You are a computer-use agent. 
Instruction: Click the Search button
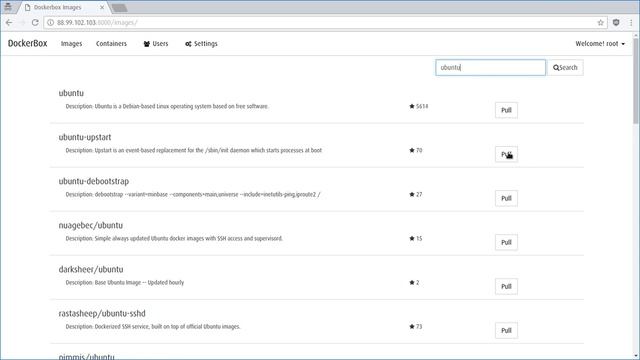click(565, 67)
